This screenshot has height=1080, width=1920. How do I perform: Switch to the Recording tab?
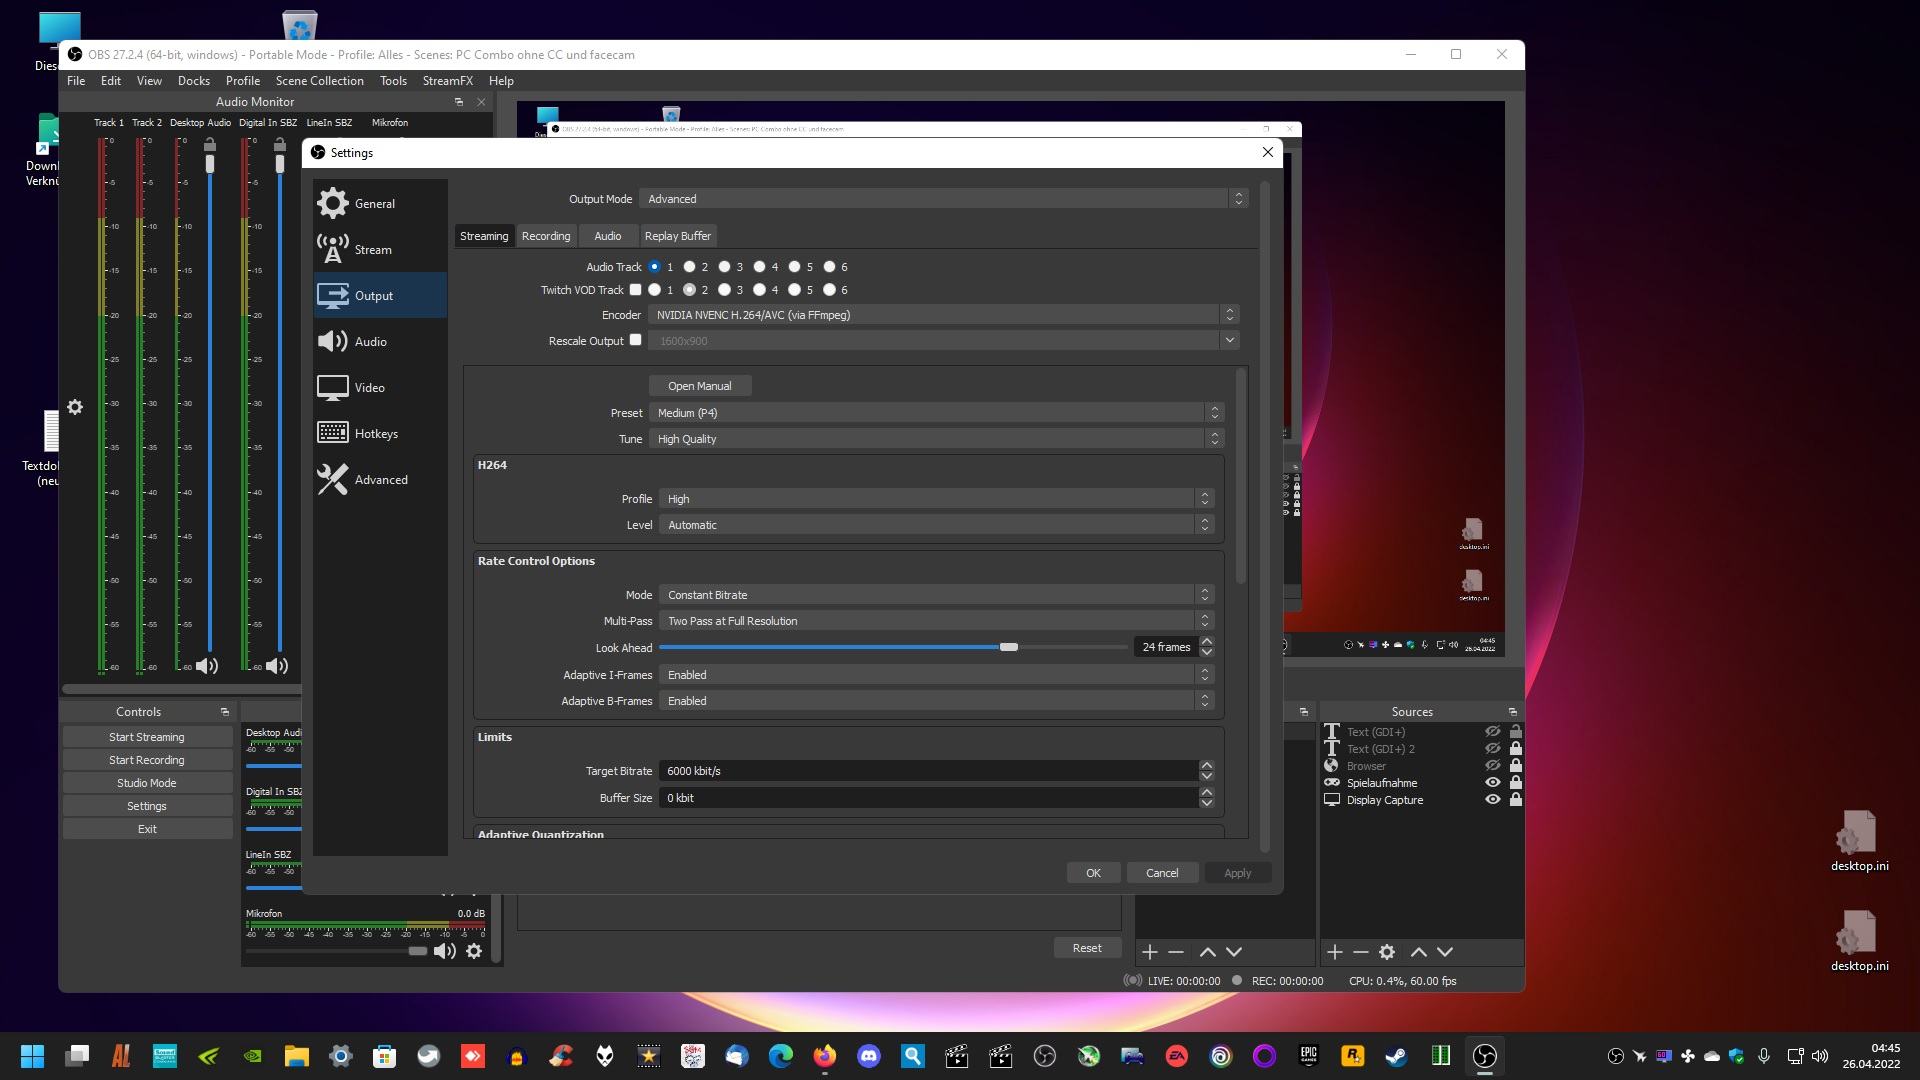coord(546,236)
